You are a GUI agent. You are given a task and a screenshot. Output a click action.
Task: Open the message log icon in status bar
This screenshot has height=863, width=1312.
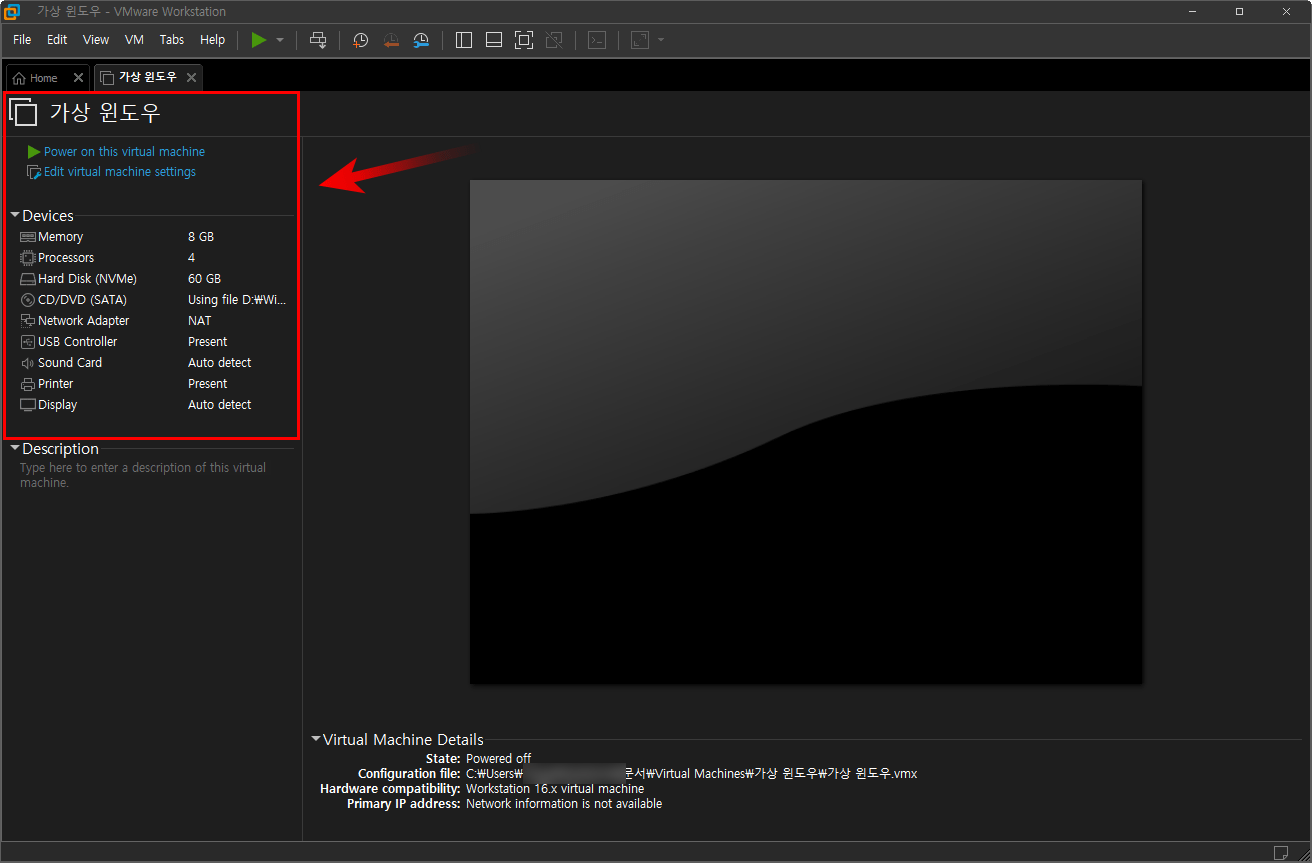point(1281,852)
